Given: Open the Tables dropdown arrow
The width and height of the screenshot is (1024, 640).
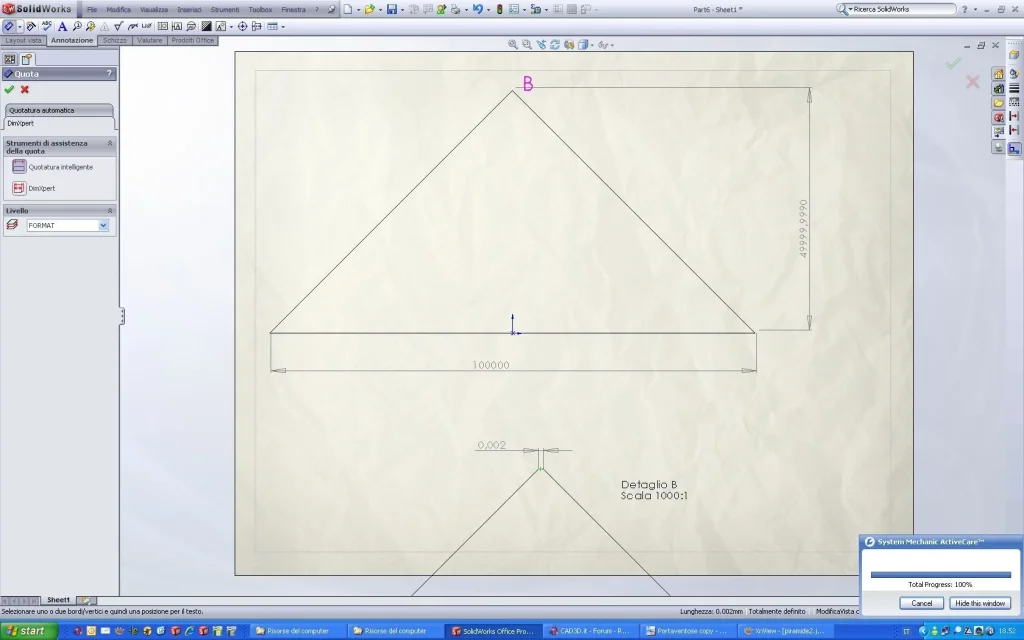Looking at the screenshot, I should 283,27.
